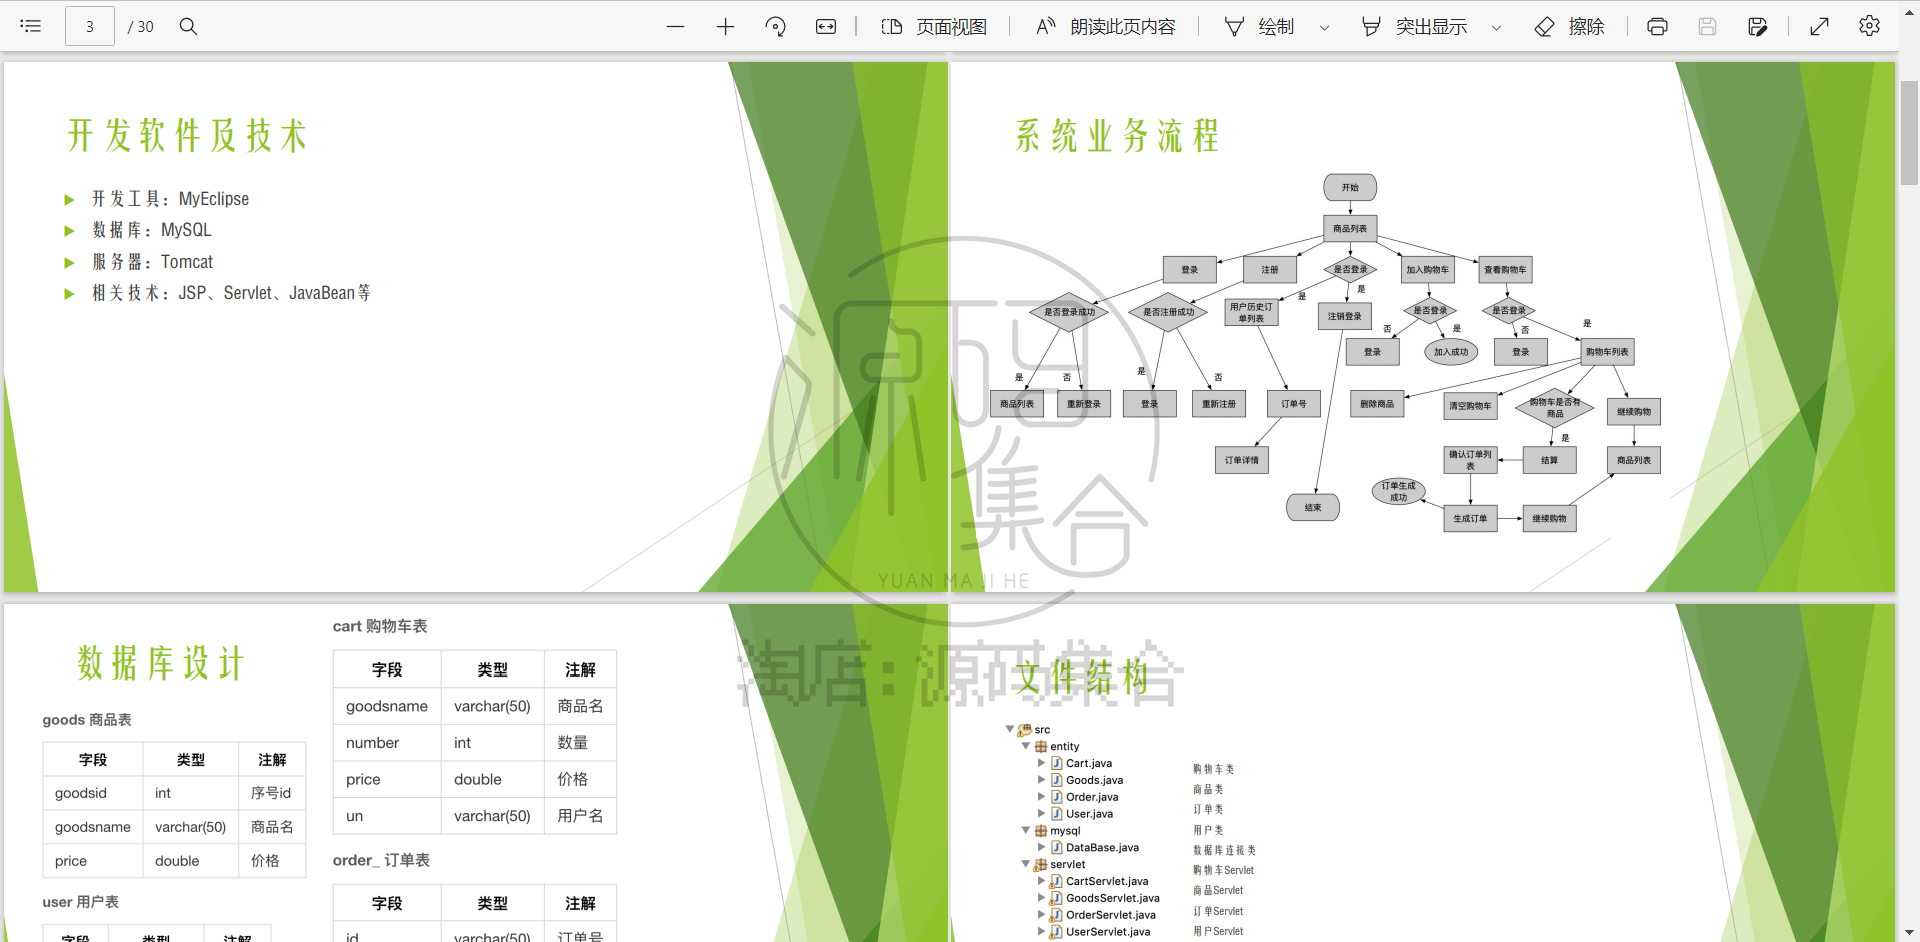Screen dimensions: 1920x942
Task: Select the 突出显示 highlight tool
Action: click(x=1415, y=26)
